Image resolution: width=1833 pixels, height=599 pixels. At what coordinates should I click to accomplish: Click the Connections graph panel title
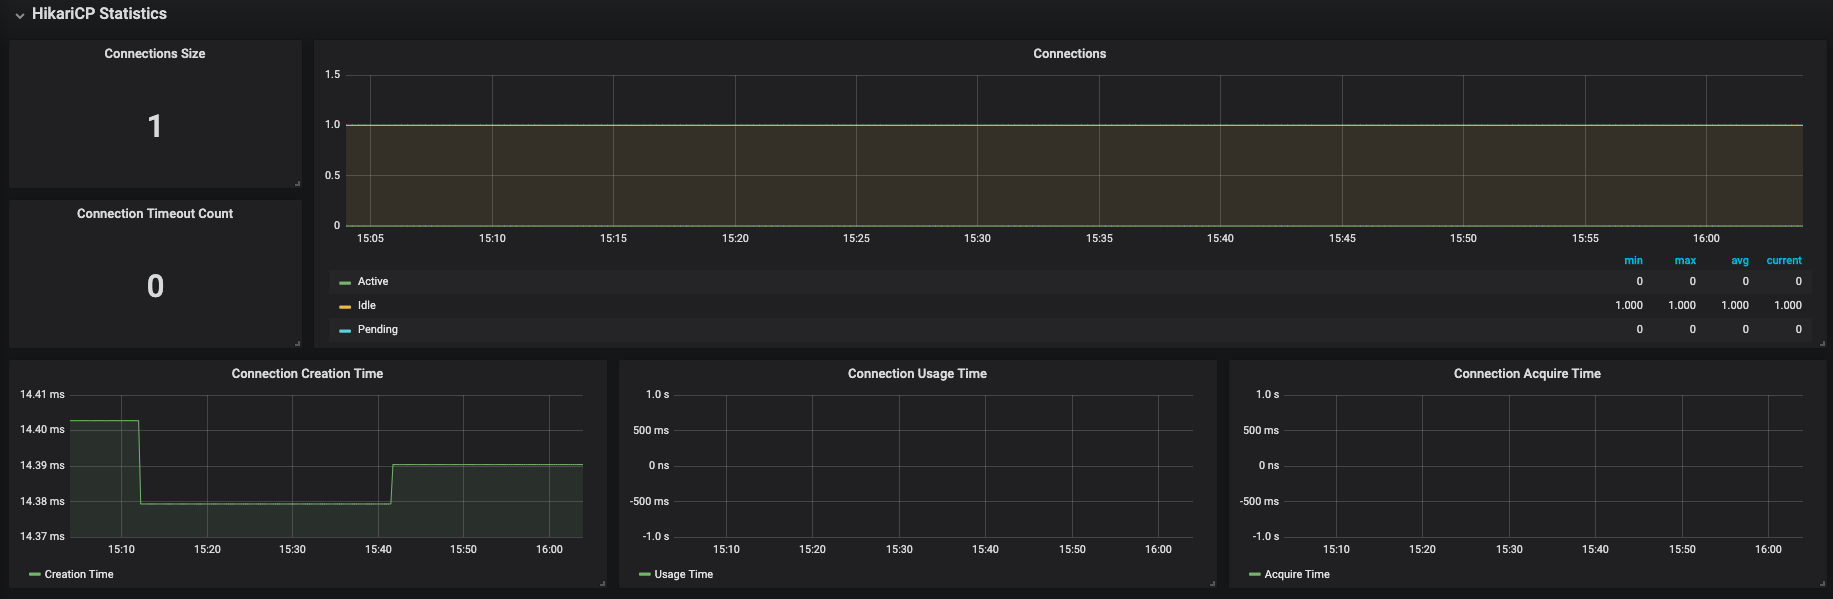pos(1069,54)
